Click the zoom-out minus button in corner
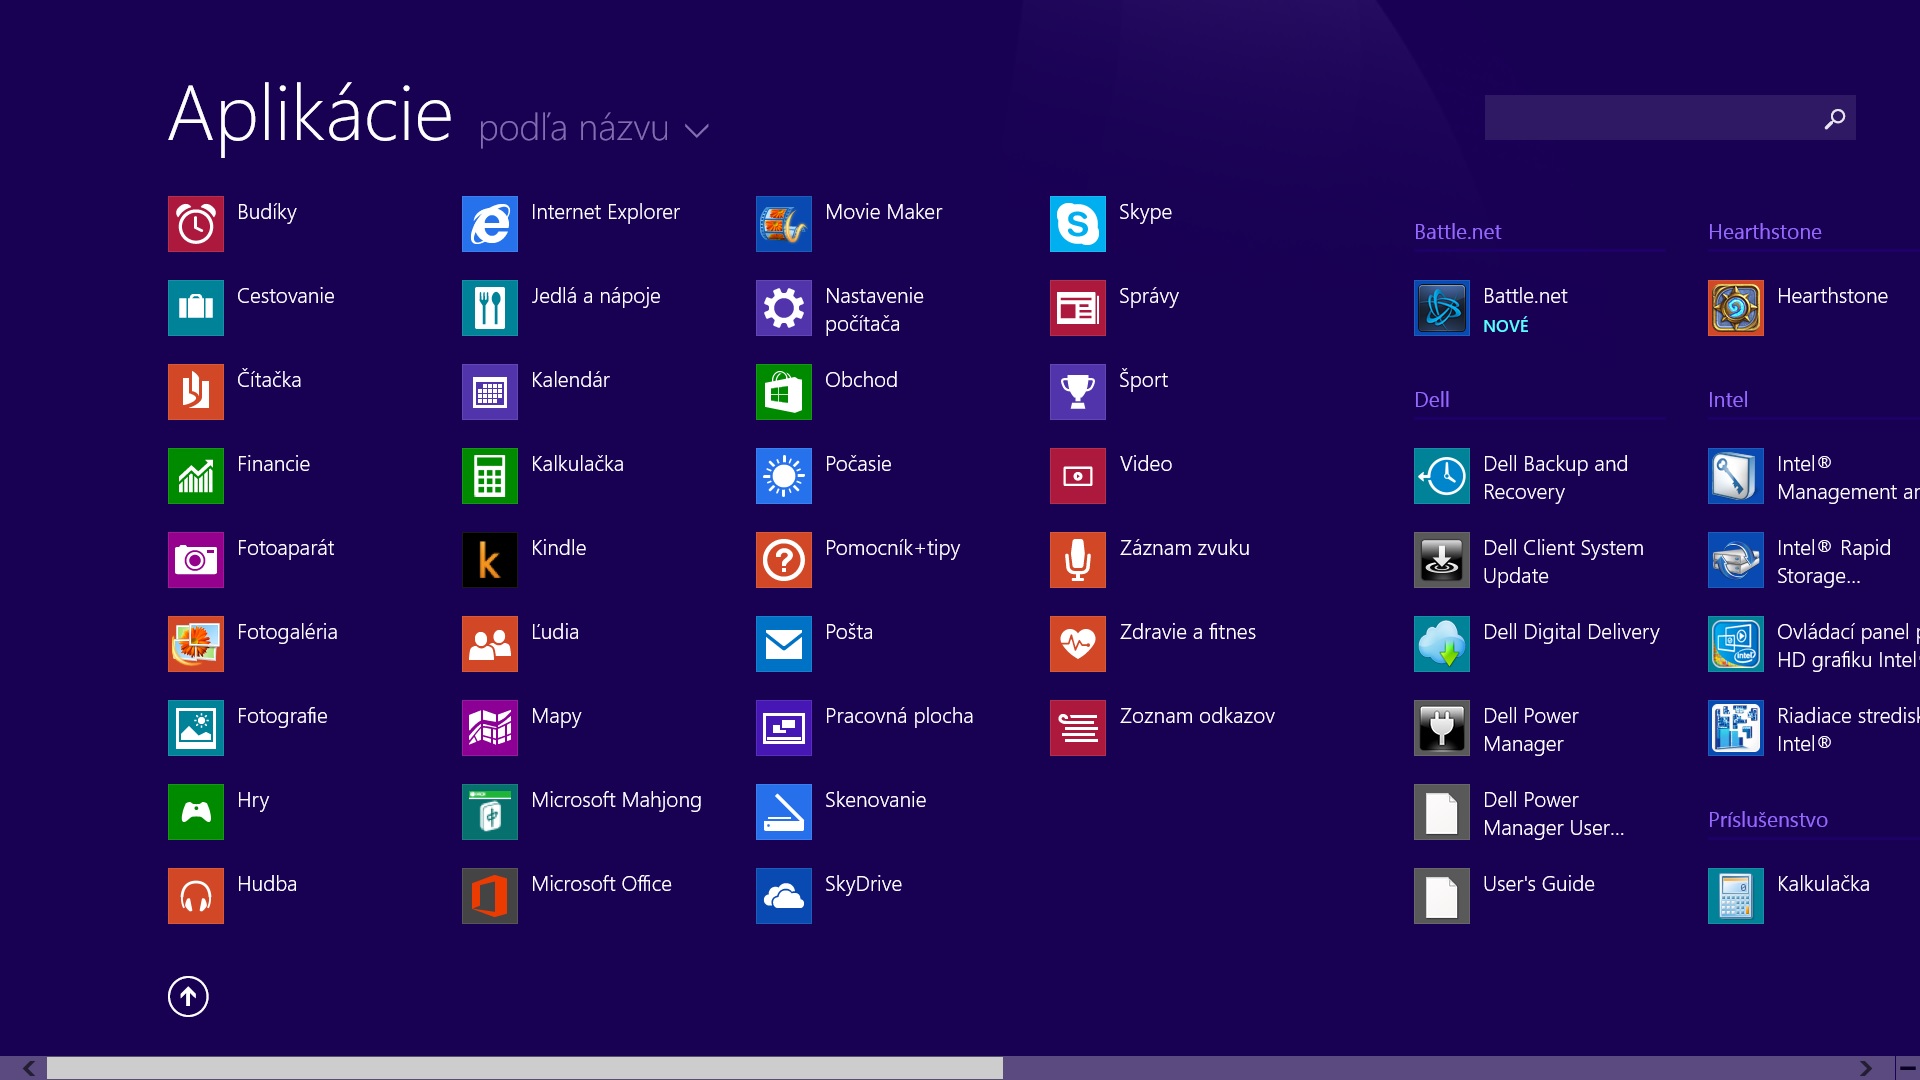The height and width of the screenshot is (1080, 1920). point(1907,1068)
